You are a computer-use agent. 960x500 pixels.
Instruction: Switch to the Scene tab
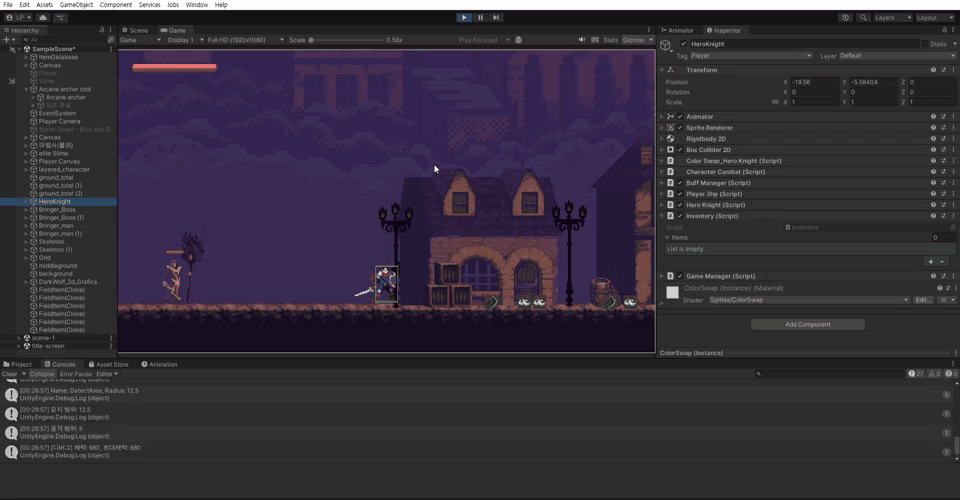[135, 30]
